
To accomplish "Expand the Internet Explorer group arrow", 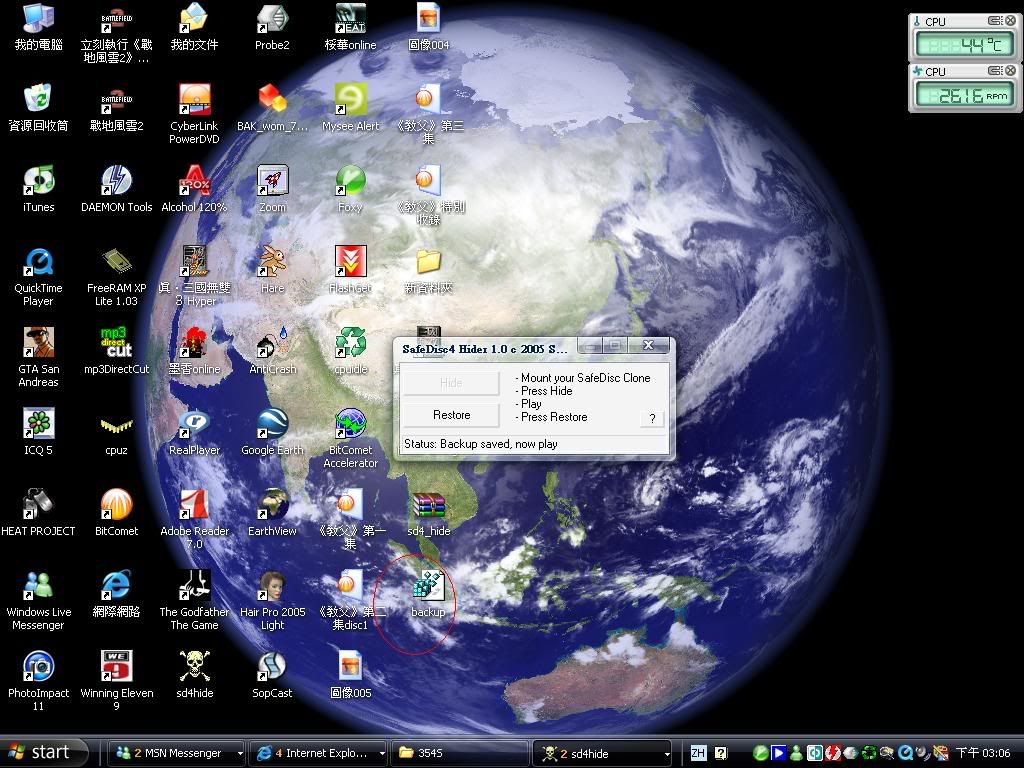I will [383, 754].
